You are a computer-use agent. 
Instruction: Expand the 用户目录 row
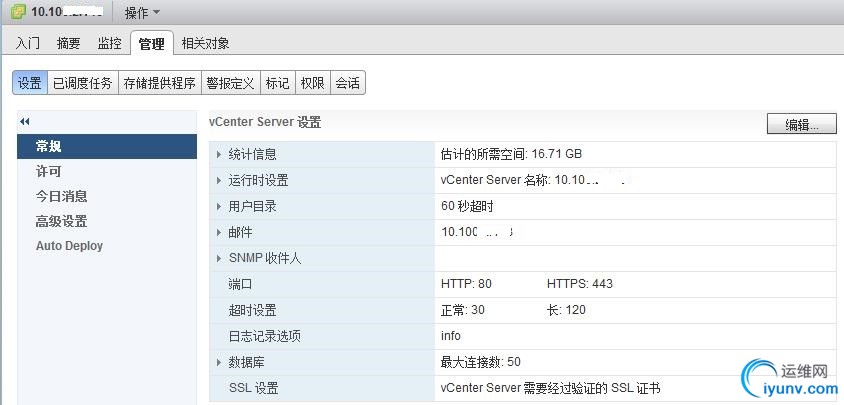coord(219,206)
